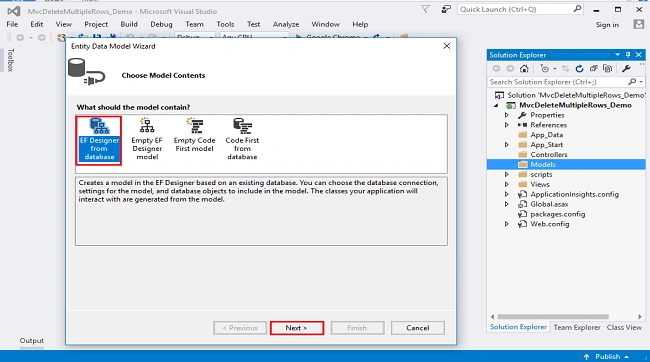Open the Output tab
This screenshot has height=362, width=650.
[x=32, y=340]
